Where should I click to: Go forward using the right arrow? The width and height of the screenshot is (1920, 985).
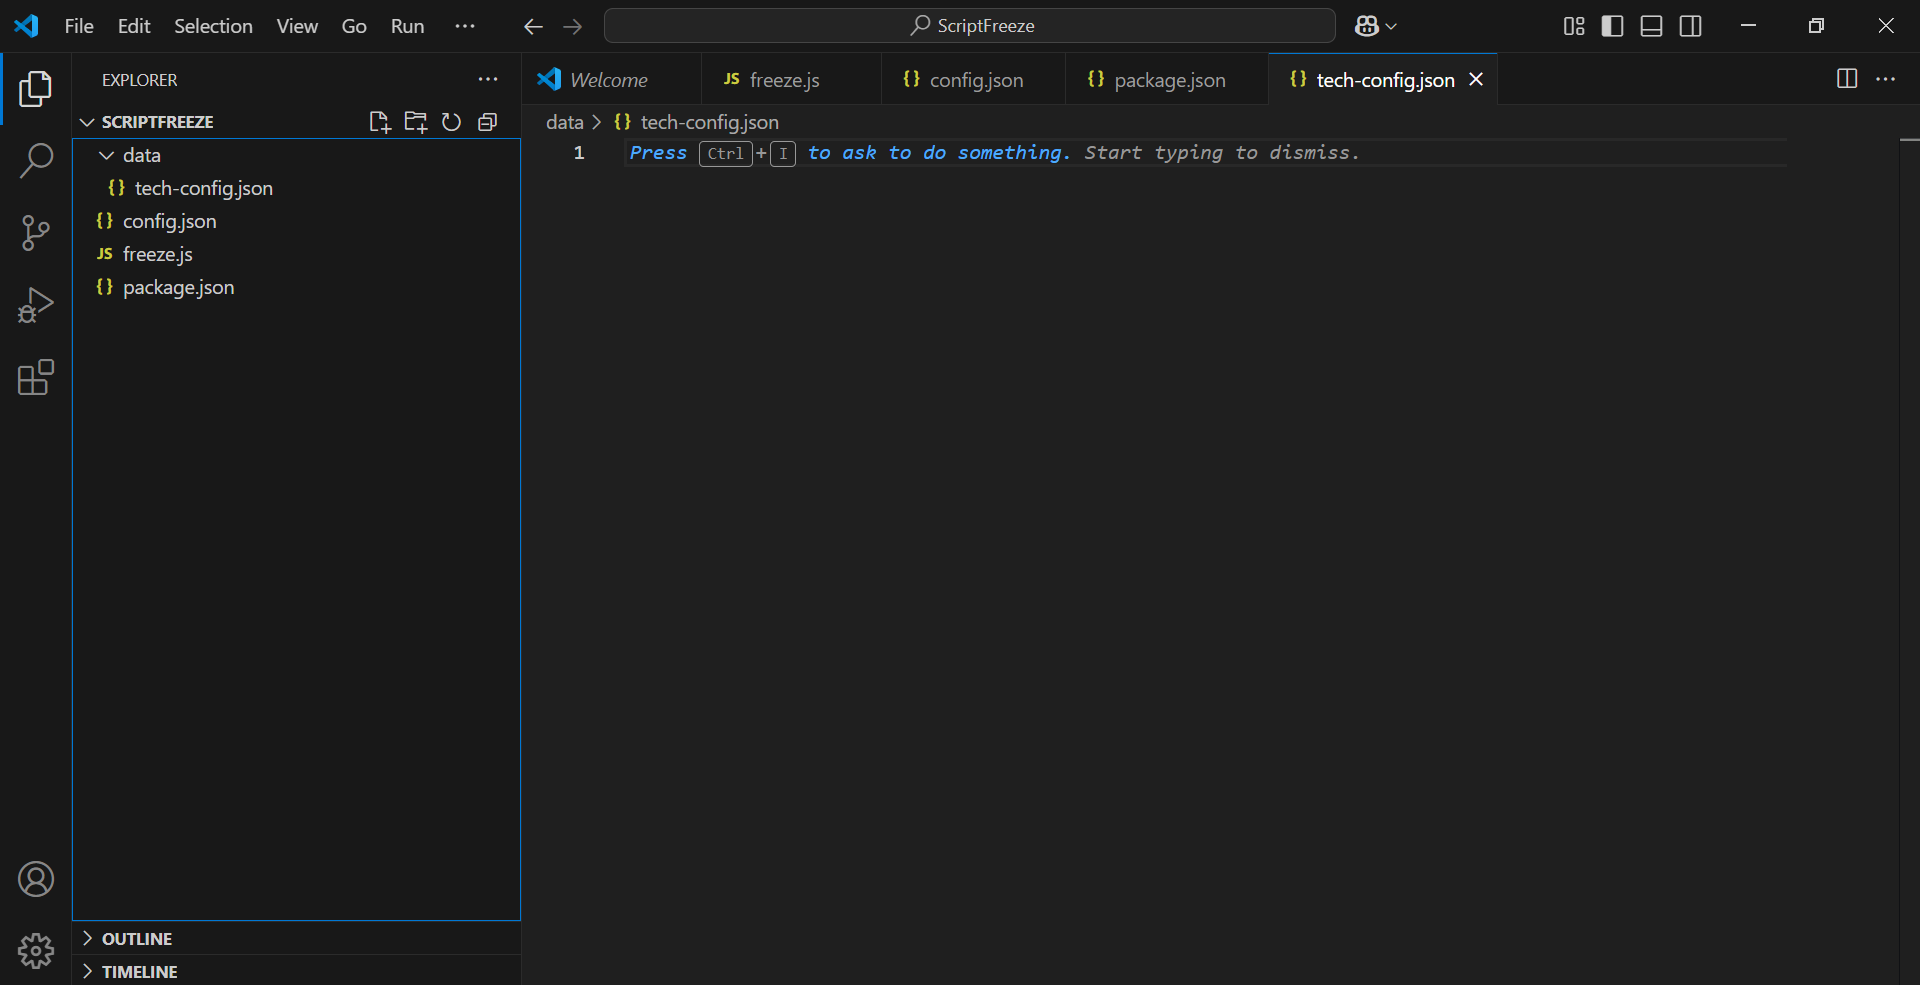573,26
